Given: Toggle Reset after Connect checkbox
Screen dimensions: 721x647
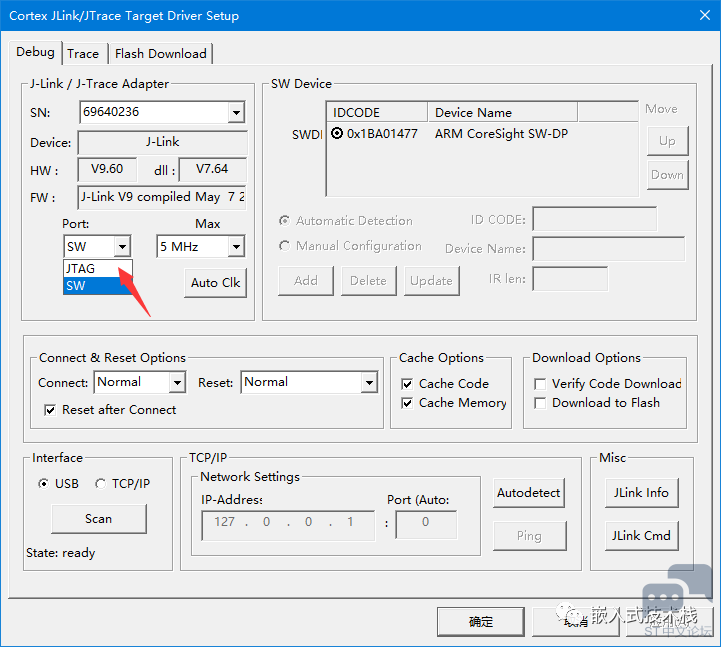Looking at the screenshot, I should click(50, 410).
